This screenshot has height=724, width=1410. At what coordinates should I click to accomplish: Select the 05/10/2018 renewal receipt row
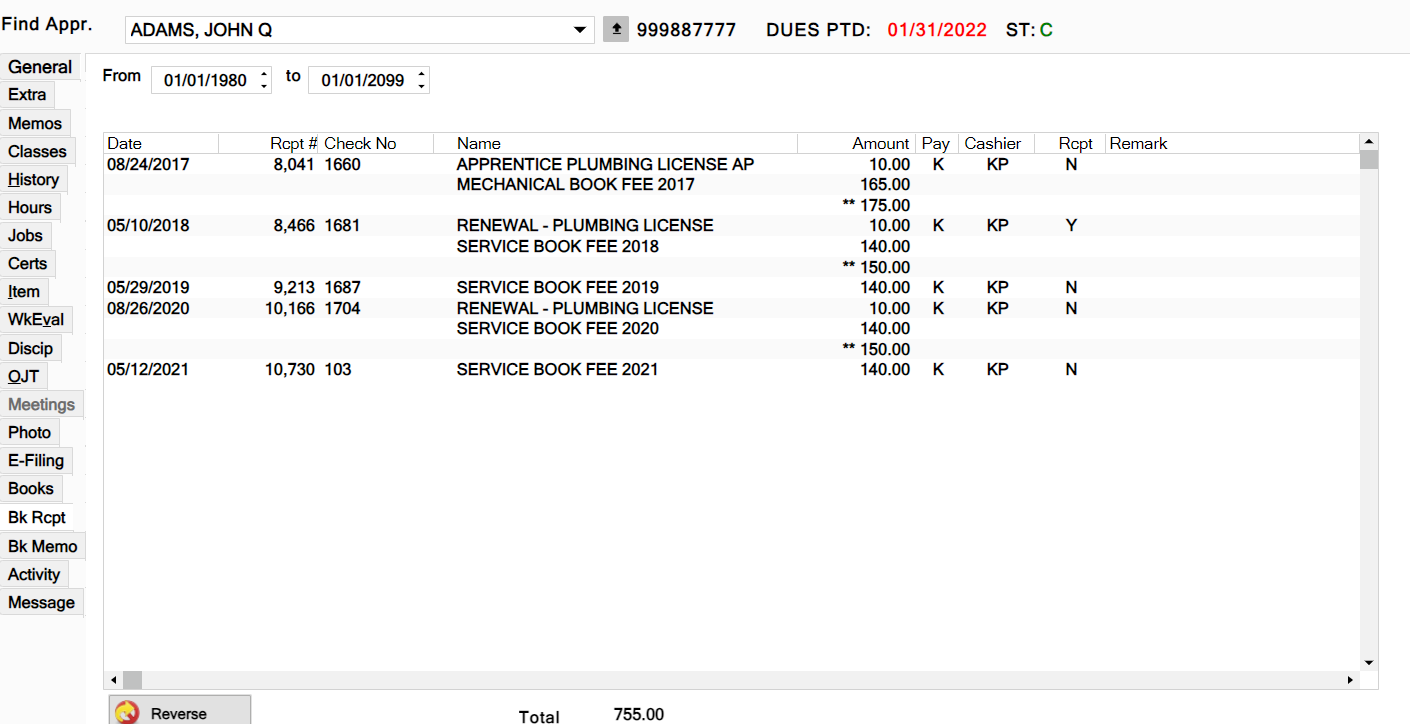tap(585, 226)
